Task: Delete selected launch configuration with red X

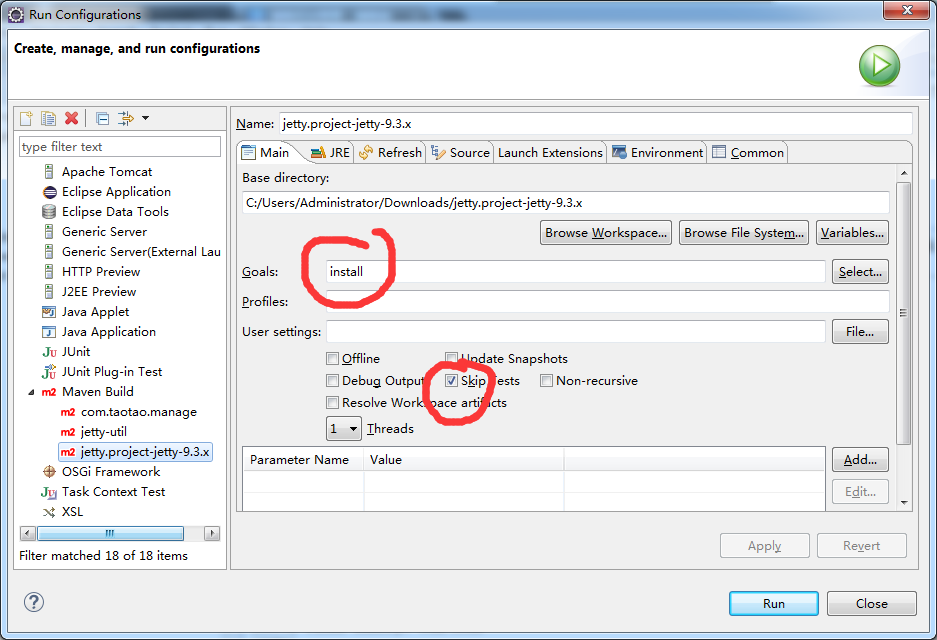Action: [72, 118]
